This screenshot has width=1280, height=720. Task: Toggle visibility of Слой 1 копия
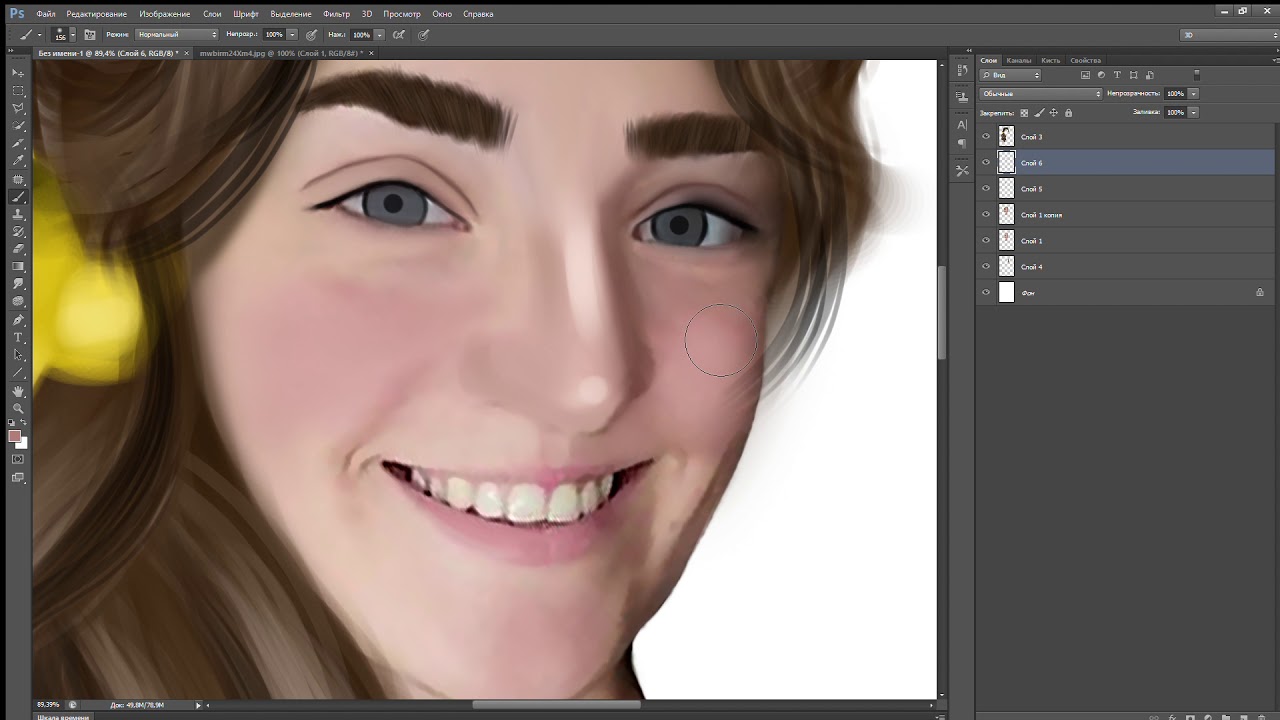tap(986, 215)
